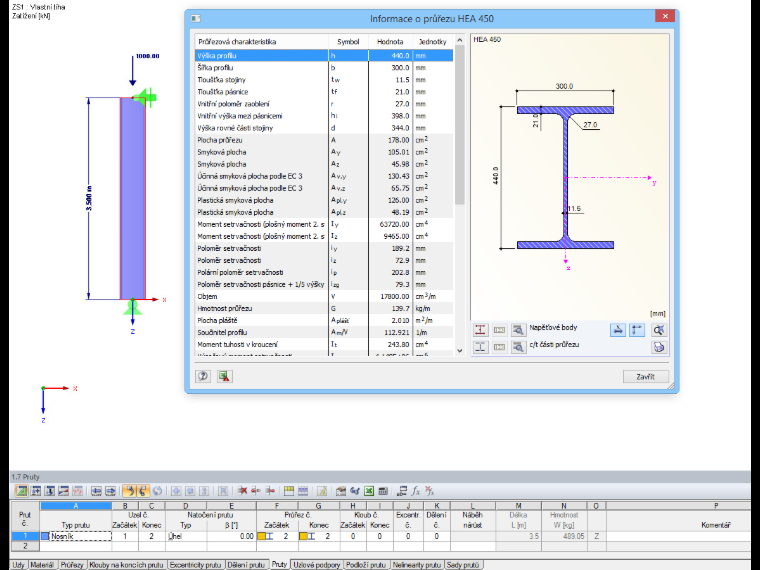Click the red-blue gradient toolbar icon

(x=63, y=491)
